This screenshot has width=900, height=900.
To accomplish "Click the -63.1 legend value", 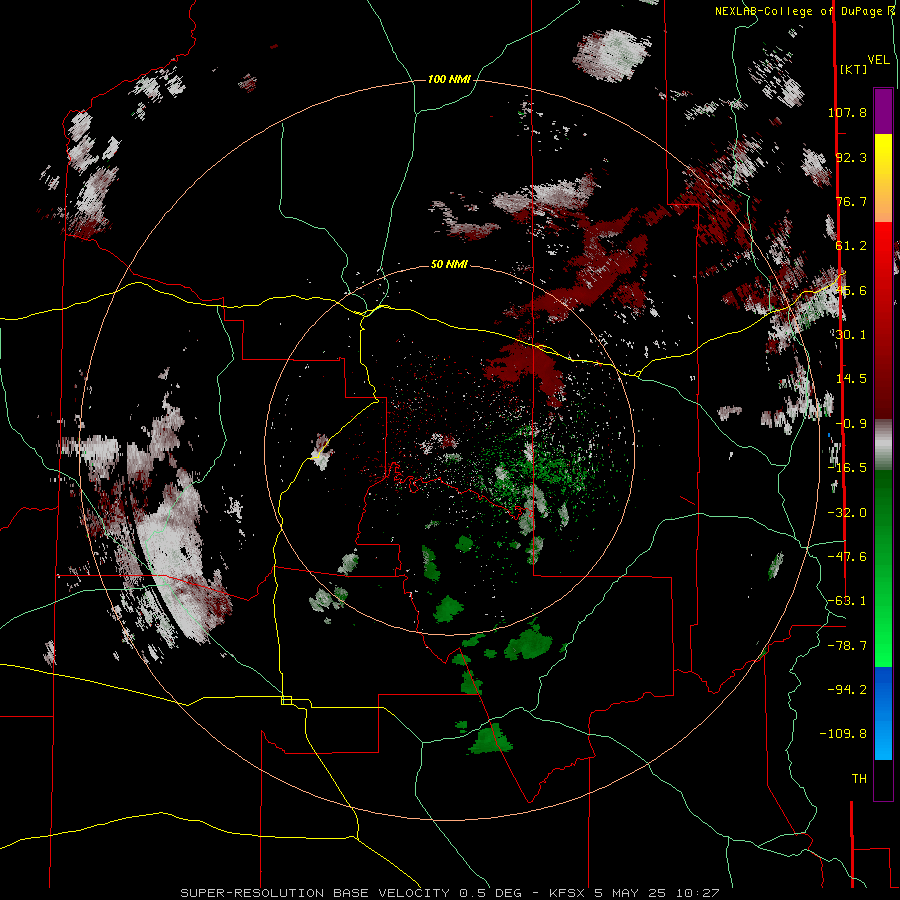I will [x=847, y=600].
